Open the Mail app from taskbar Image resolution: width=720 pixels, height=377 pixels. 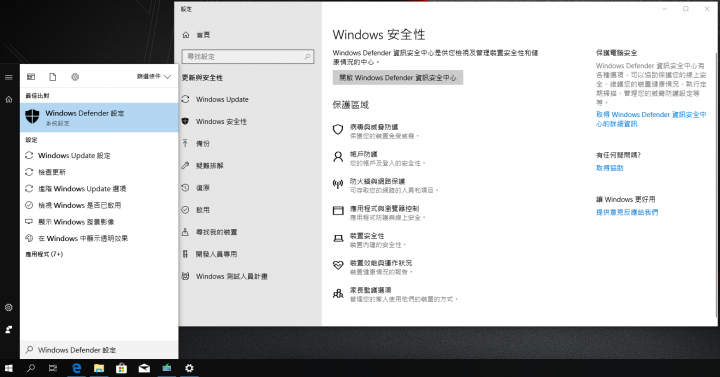click(x=144, y=368)
